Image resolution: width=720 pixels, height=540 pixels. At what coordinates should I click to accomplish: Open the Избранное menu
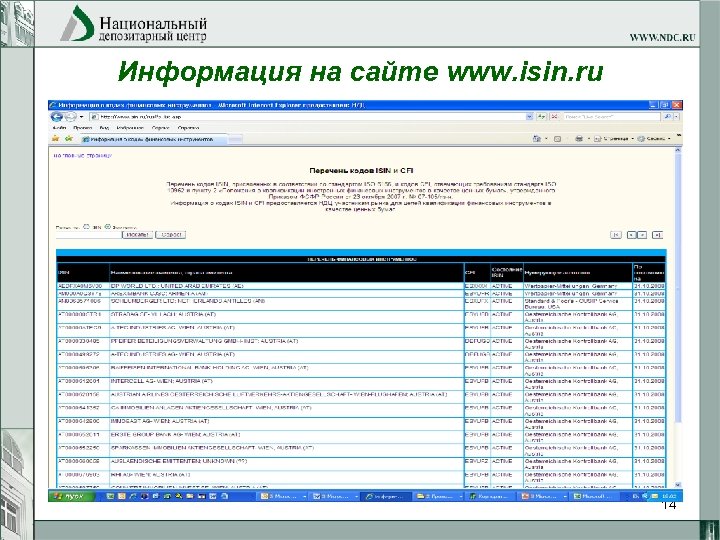tap(130, 128)
